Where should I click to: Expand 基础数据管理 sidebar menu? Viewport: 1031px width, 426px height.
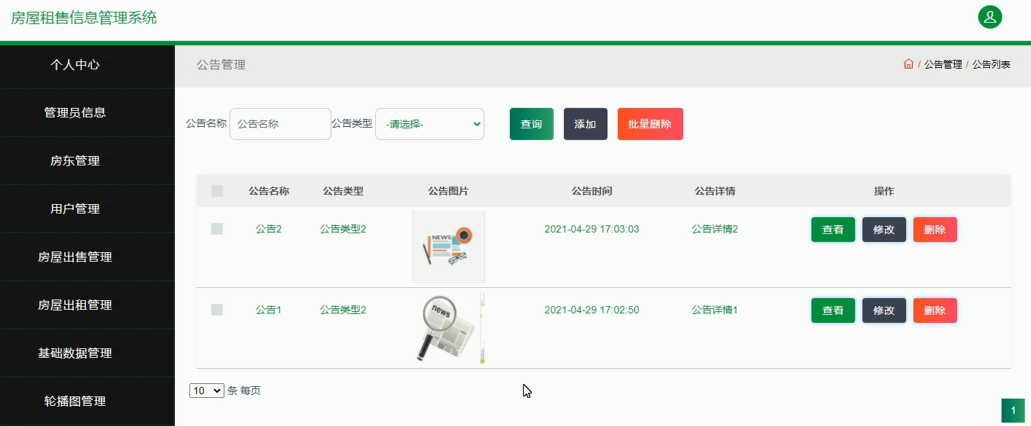tap(74, 353)
